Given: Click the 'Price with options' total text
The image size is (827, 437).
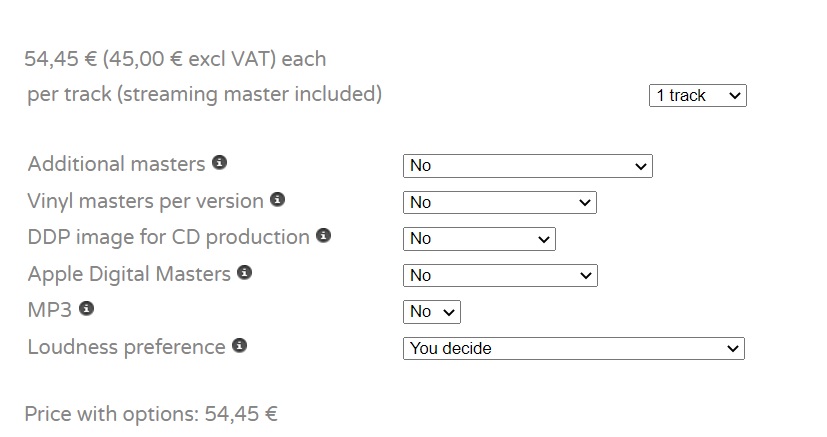Looking at the screenshot, I should pyautogui.click(x=151, y=414).
